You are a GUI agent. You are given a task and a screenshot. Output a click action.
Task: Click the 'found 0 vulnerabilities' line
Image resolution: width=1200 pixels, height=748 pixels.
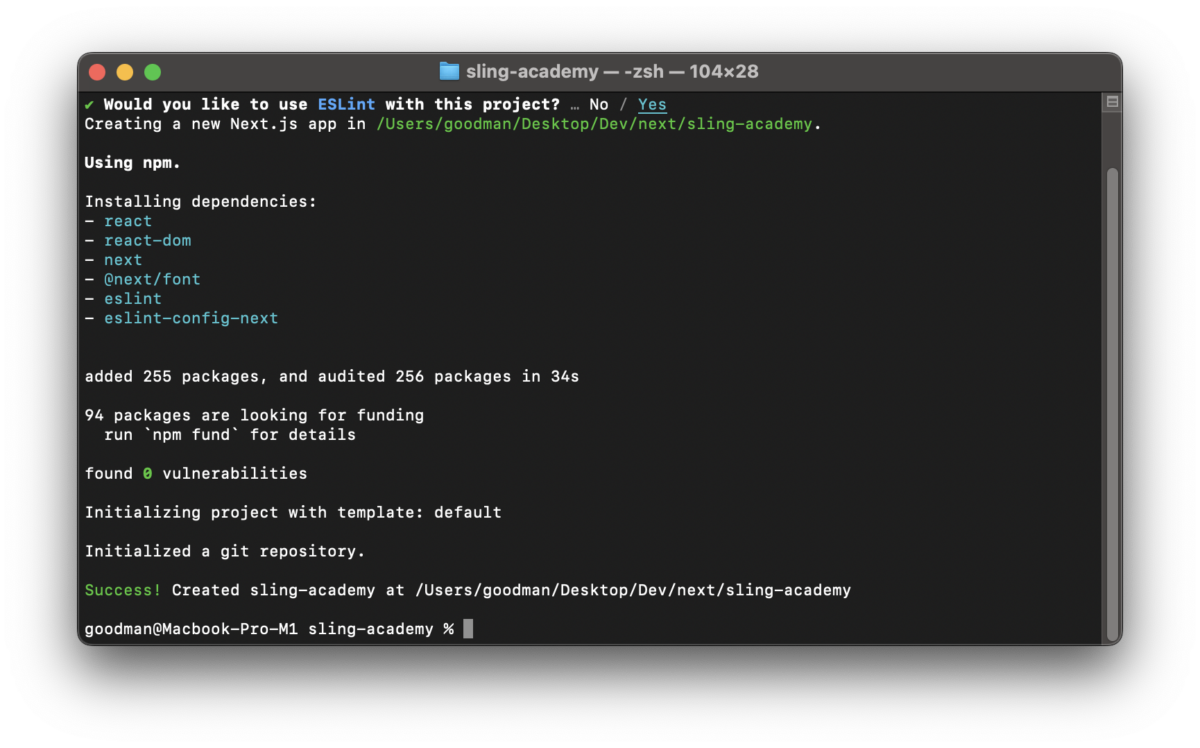(x=196, y=474)
